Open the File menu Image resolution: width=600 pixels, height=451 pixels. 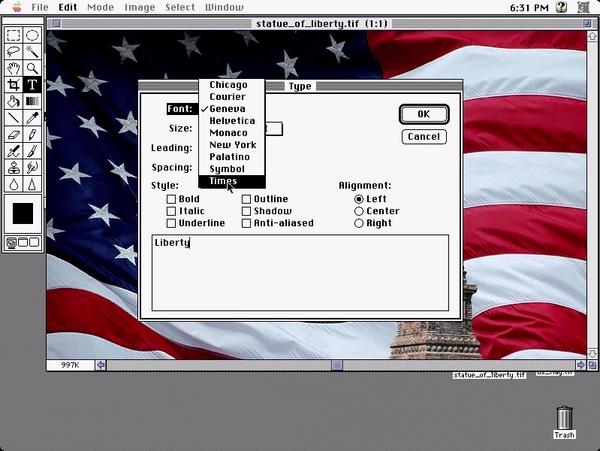coord(40,7)
